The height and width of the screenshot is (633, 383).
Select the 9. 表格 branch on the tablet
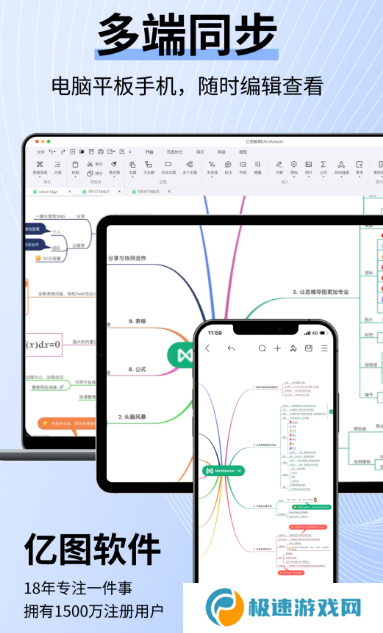pos(137,321)
